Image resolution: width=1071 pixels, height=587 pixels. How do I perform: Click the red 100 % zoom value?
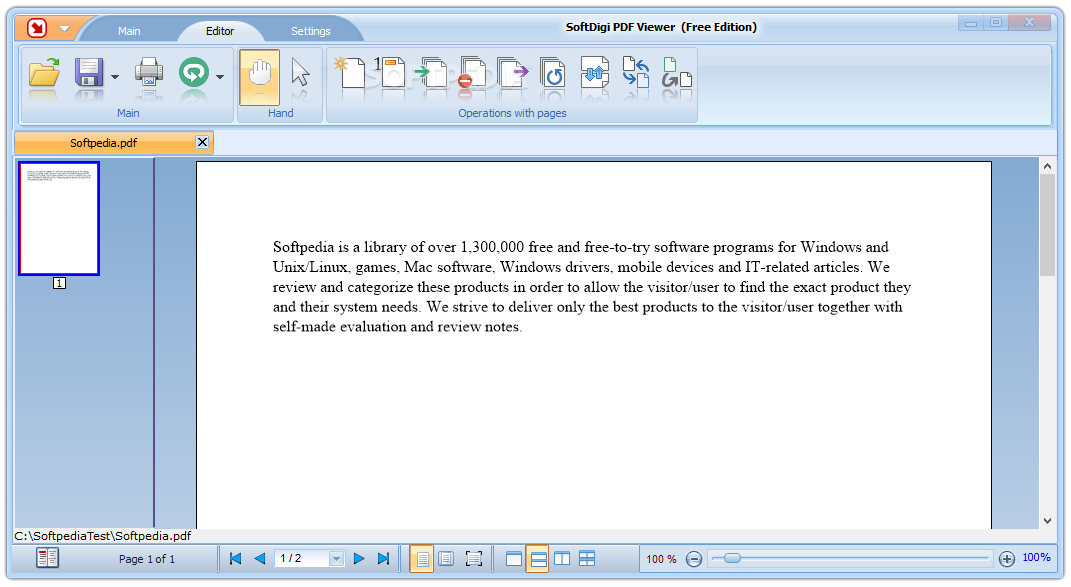(x=661, y=559)
